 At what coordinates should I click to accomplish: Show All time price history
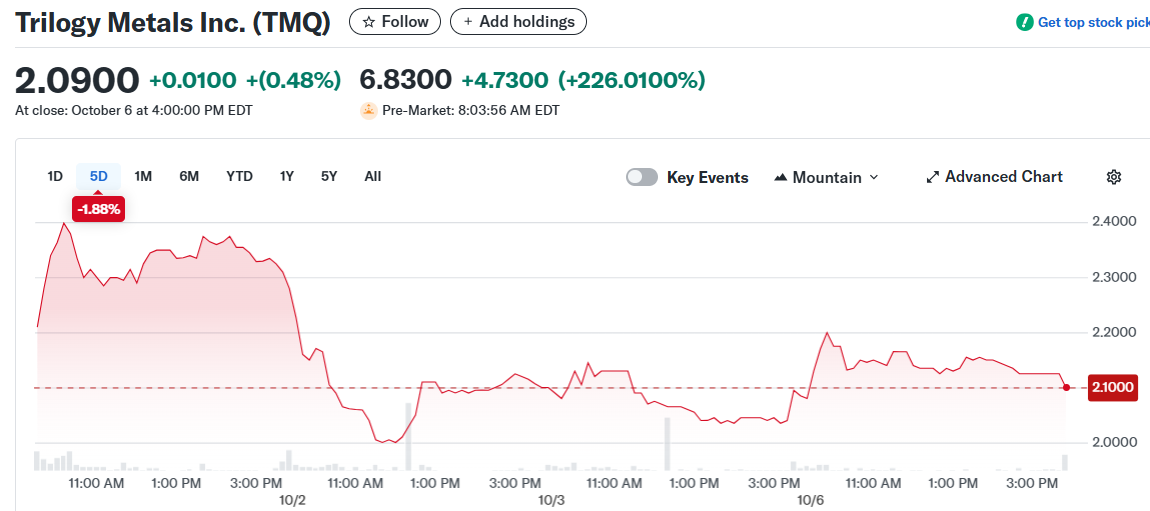coord(373,176)
